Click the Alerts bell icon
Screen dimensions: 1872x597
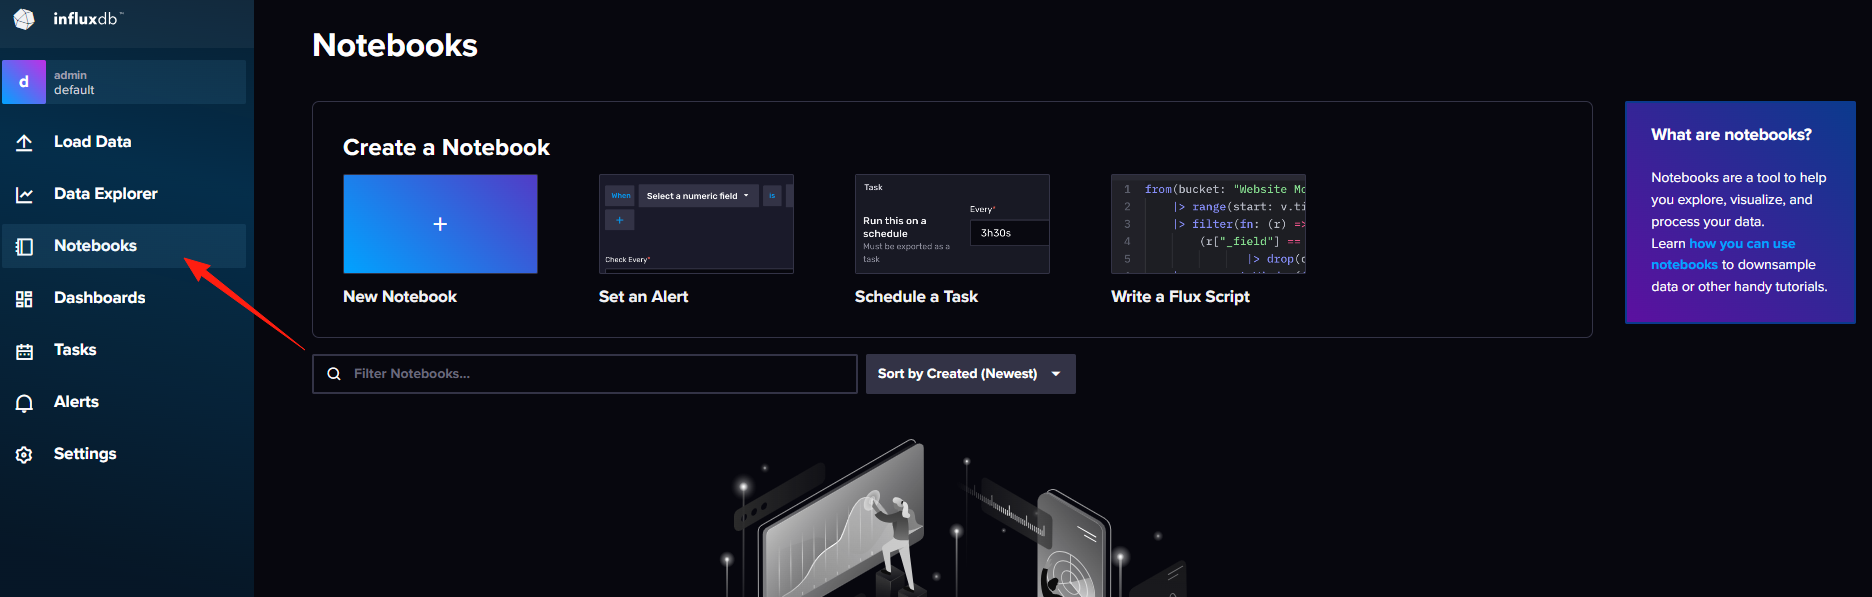(25, 402)
